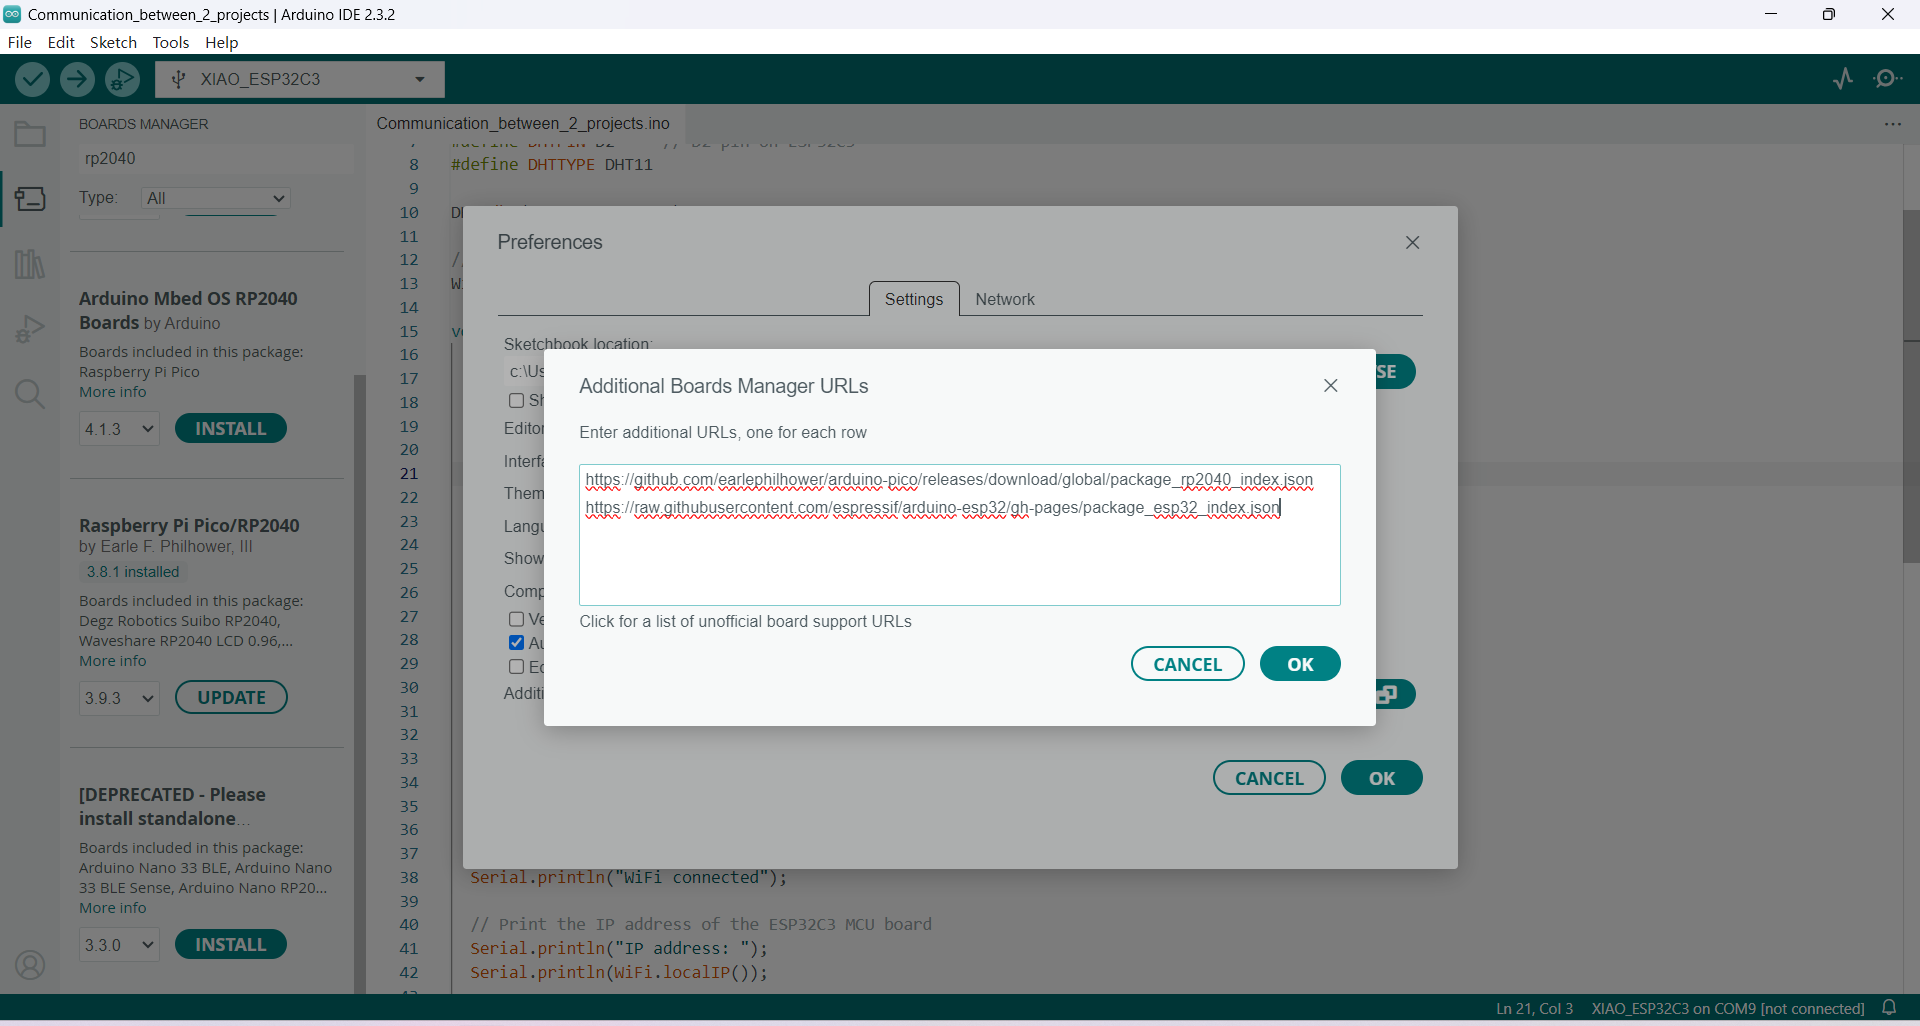This screenshot has width=1920, height=1026.
Task: Open the Serial Plotter icon
Action: (1843, 79)
